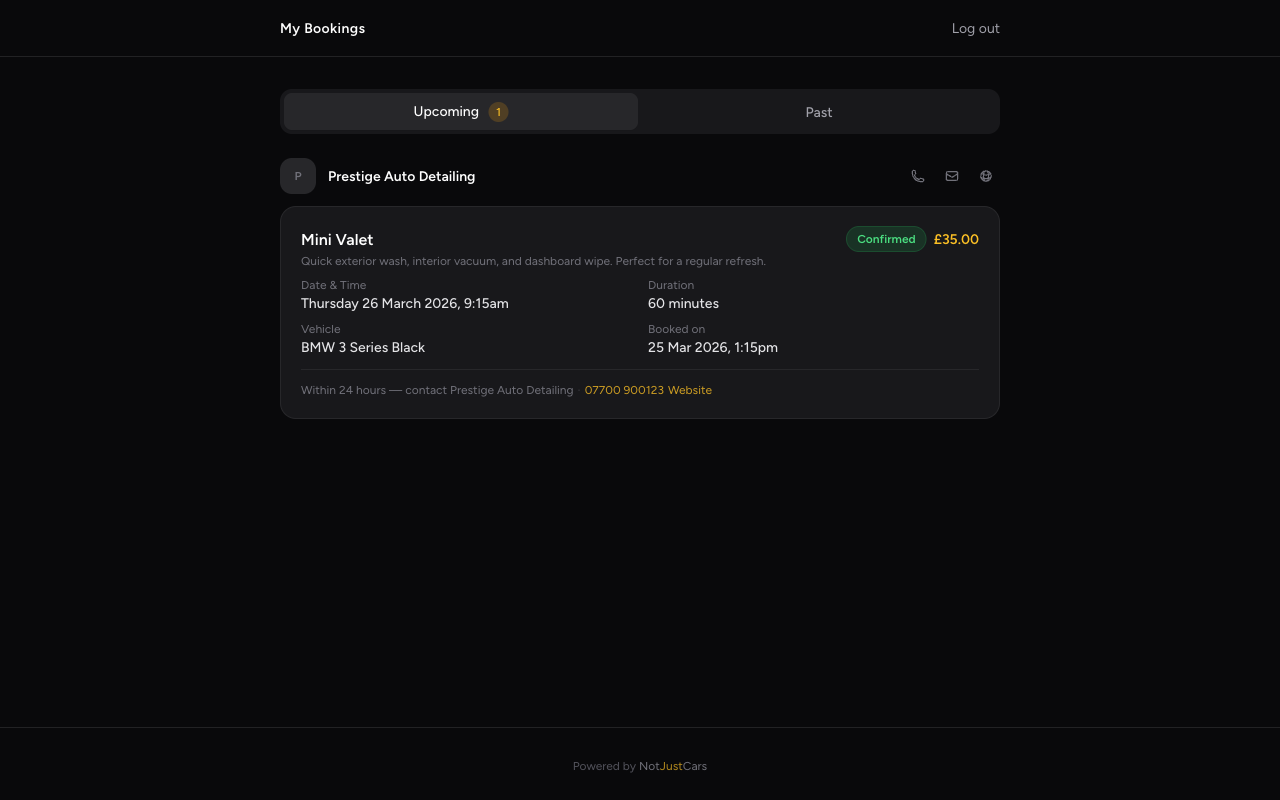
Task: Open the My Bookings header link
Action: click(x=322, y=28)
